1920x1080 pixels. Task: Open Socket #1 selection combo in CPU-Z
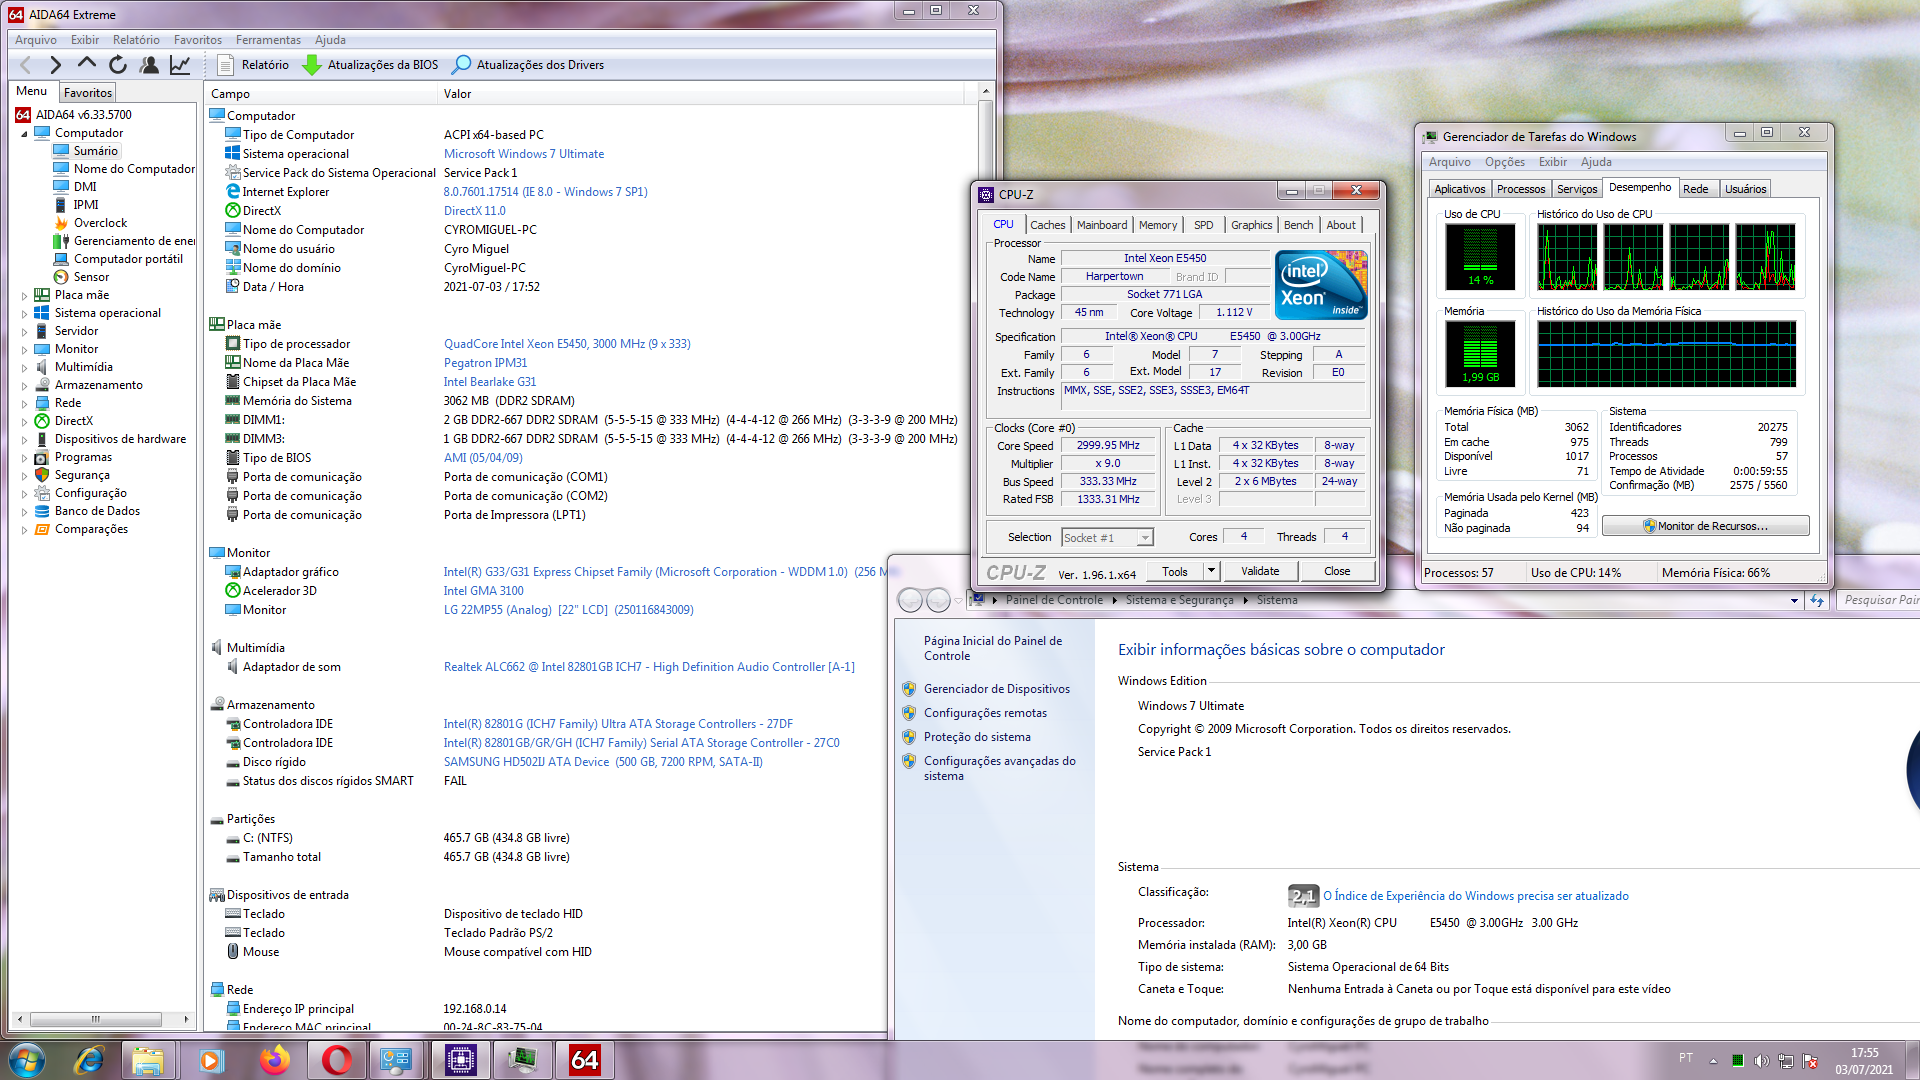click(1107, 538)
